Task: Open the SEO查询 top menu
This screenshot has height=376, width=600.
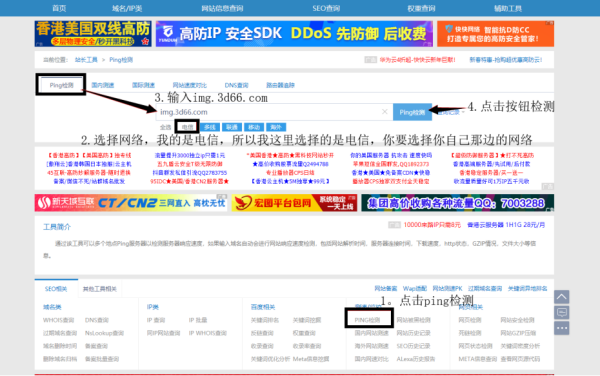Action: click(x=326, y=8)
